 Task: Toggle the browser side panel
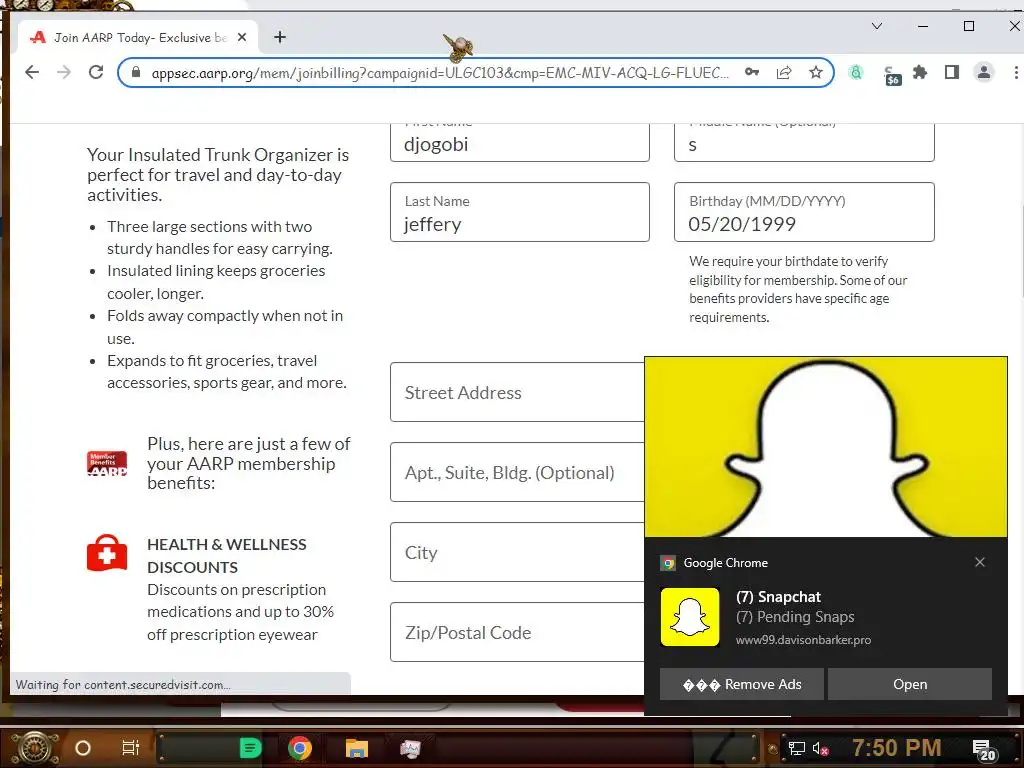(x=952, y=72)
